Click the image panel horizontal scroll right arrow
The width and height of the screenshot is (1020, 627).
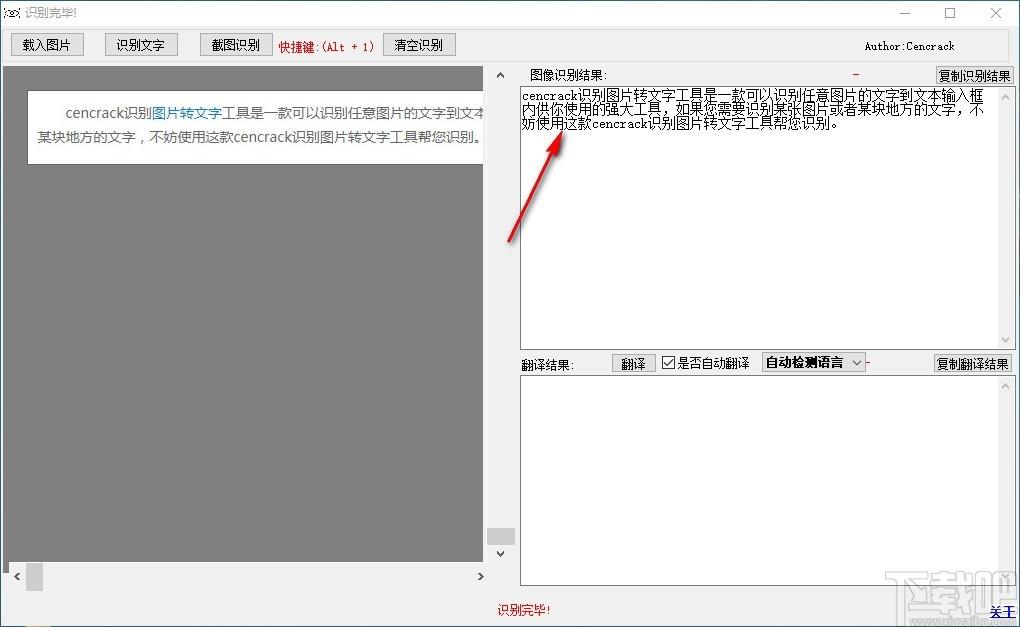(x=480, y=576)
